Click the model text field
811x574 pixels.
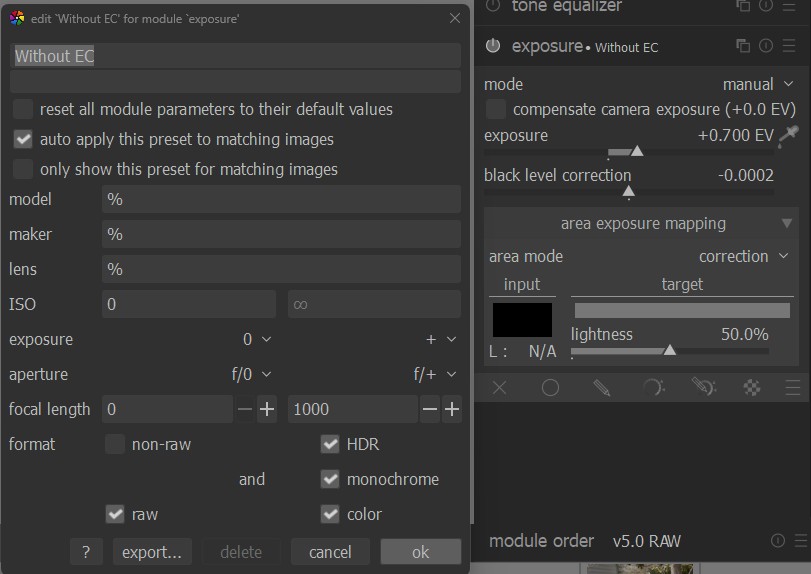pyautogui.click(x=280, y=200)
